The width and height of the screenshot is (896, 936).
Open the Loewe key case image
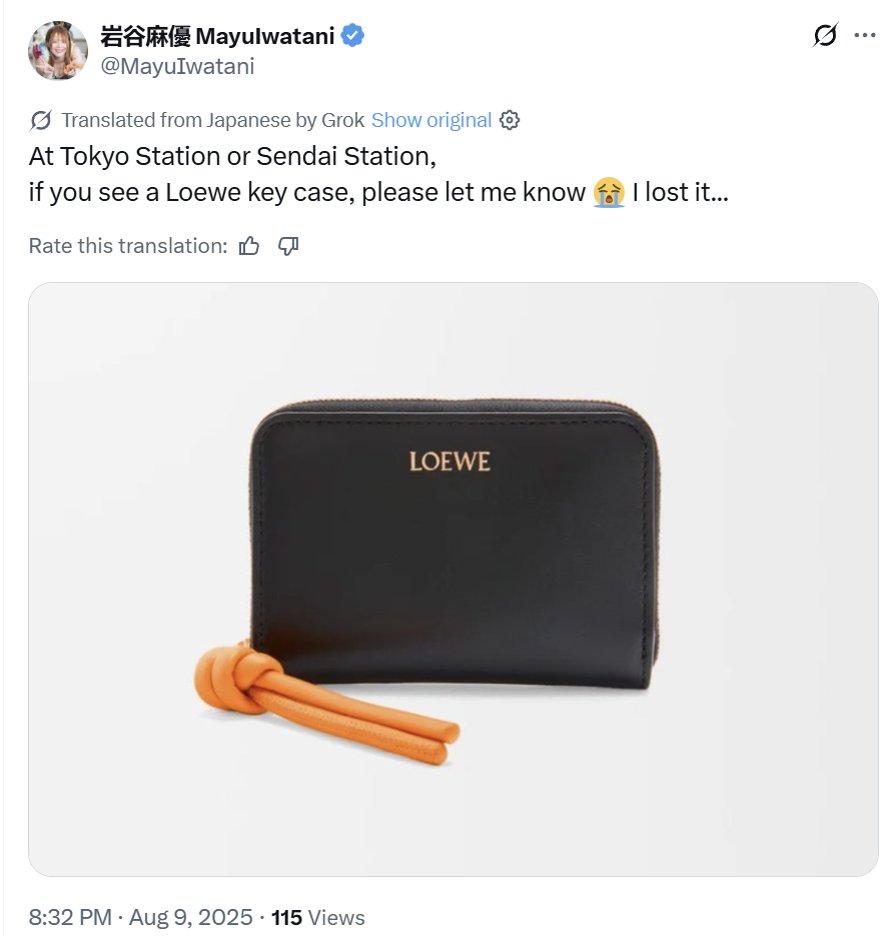(453, 579)
